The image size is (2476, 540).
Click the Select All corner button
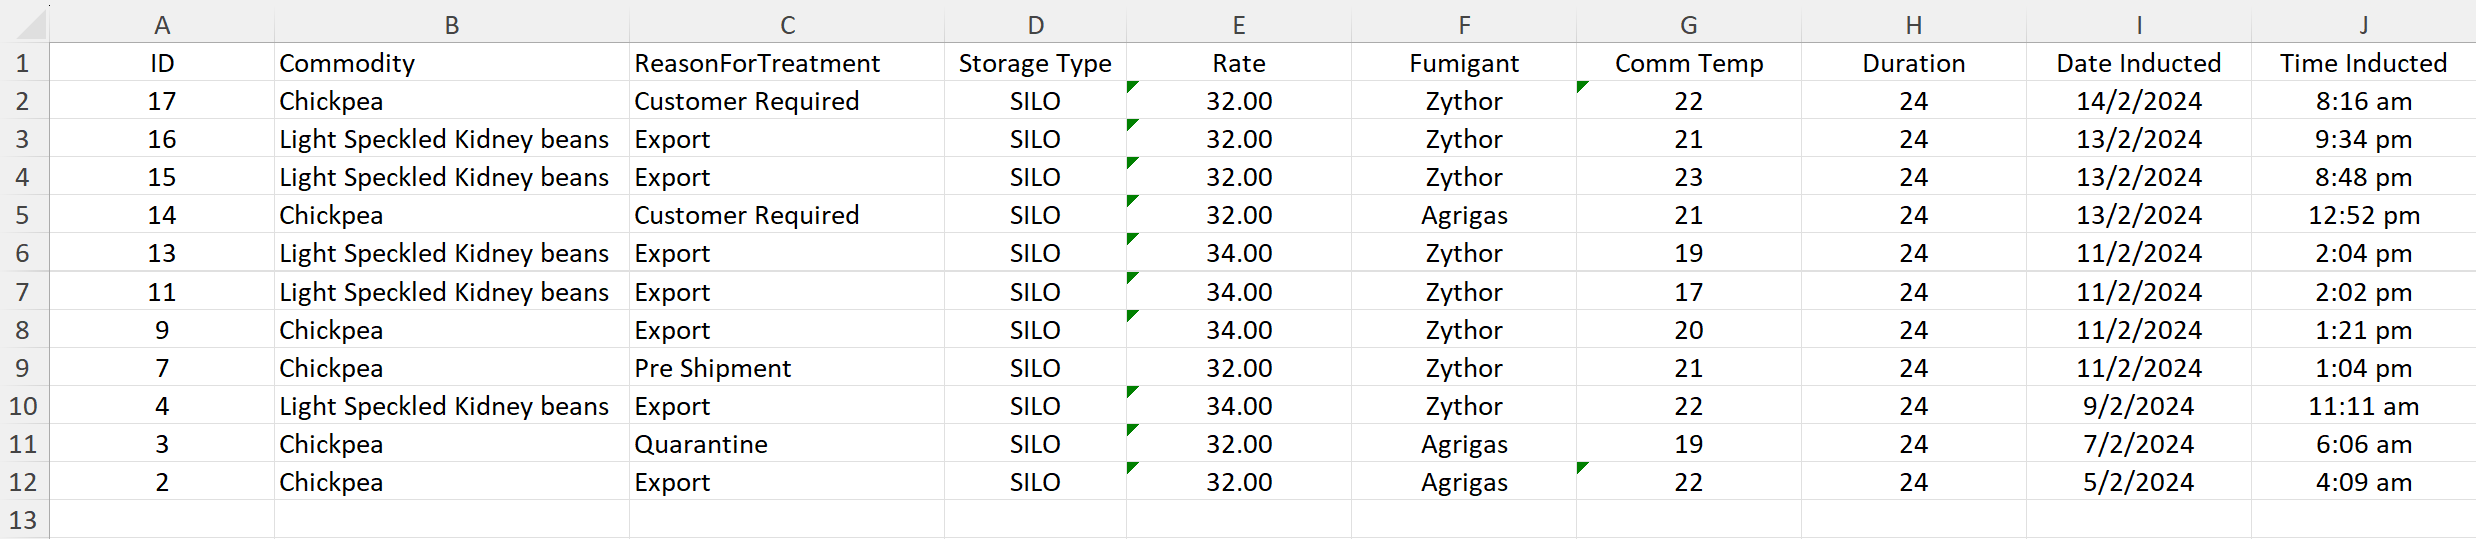click(23, 22)
